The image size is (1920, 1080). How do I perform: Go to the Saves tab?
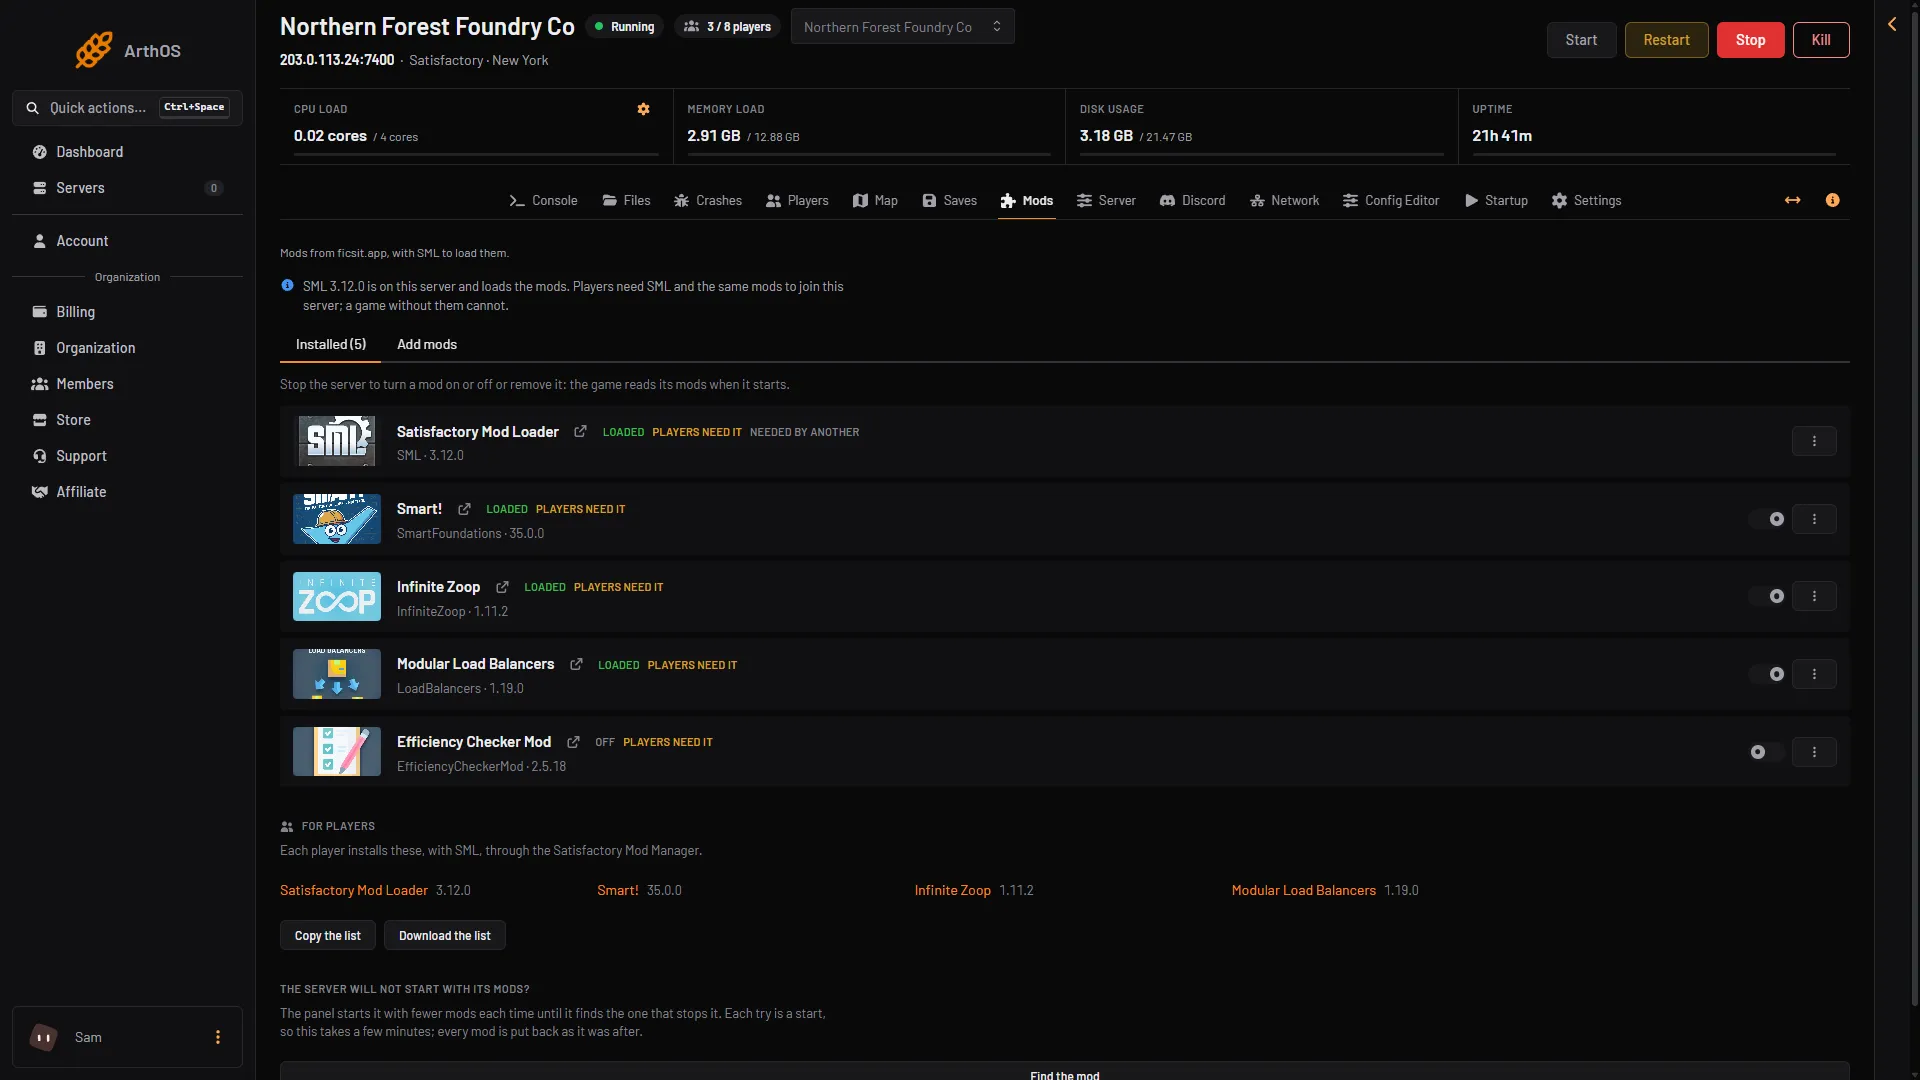(x=949, y=200)
